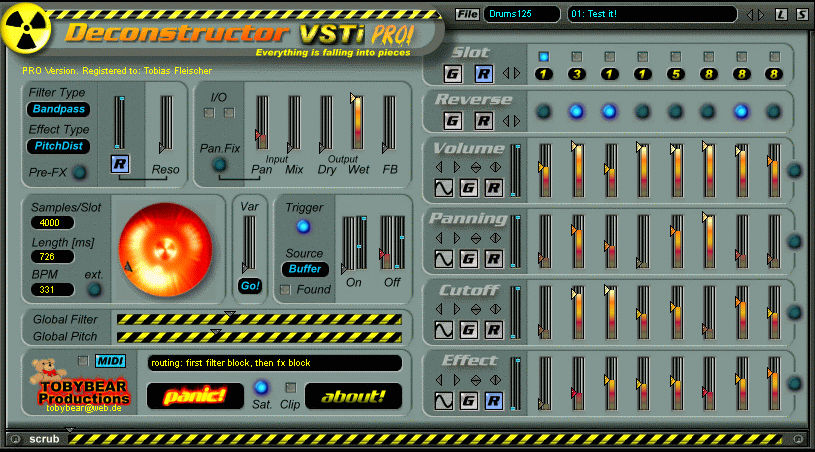Image resolution: width=815 pixels, height=452 pixels.
Task: Click the L load button at top right
Action: [x=781, y=15]
